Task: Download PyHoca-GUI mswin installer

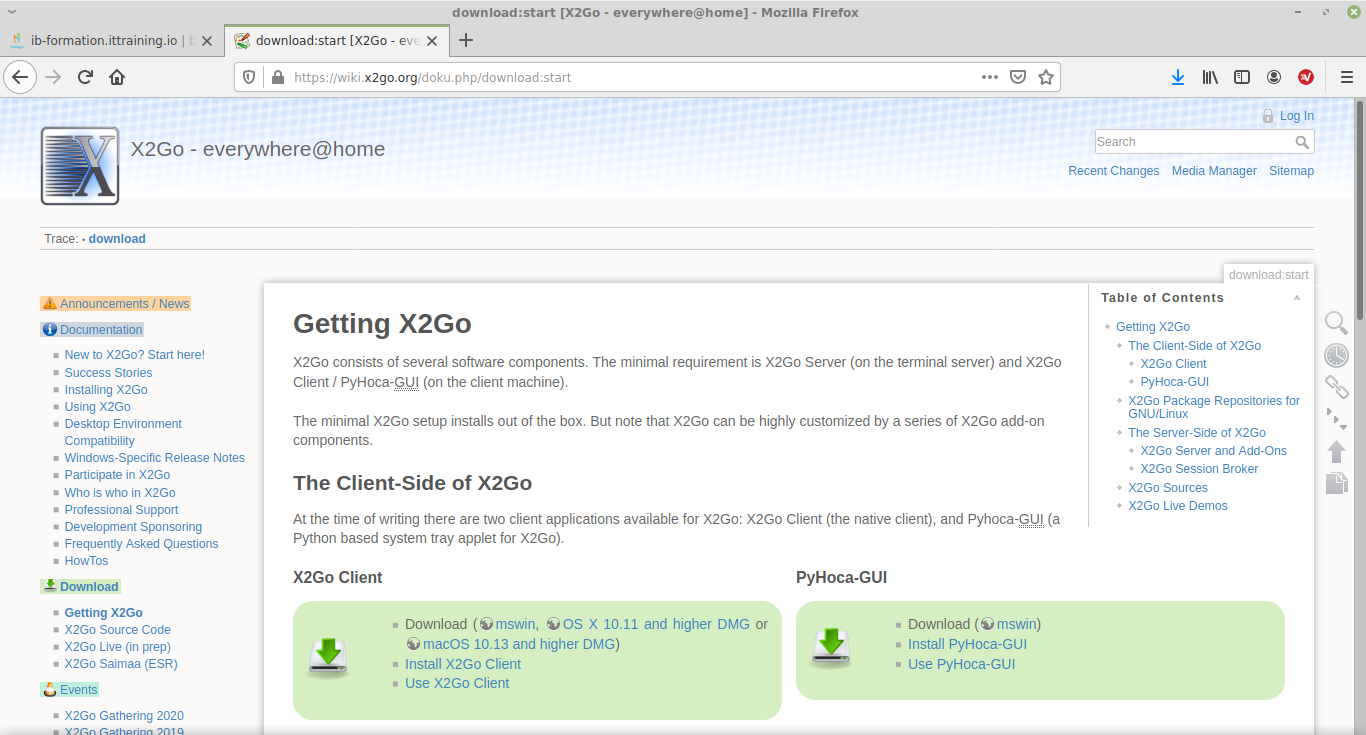Action: (1018, 624)
